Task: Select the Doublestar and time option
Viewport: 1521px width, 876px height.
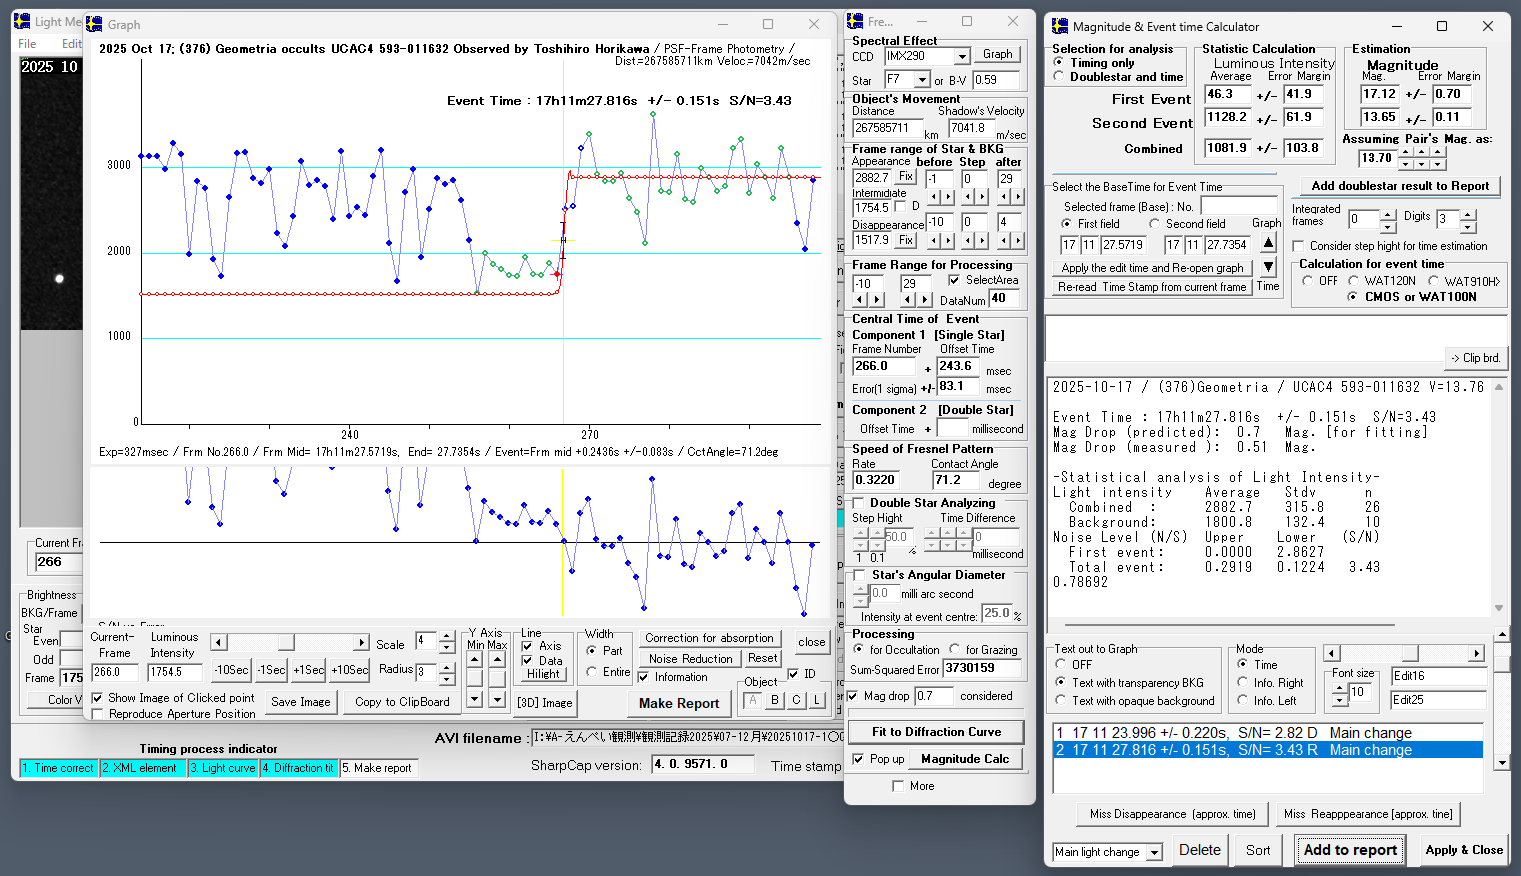Action: [1059, 76]
